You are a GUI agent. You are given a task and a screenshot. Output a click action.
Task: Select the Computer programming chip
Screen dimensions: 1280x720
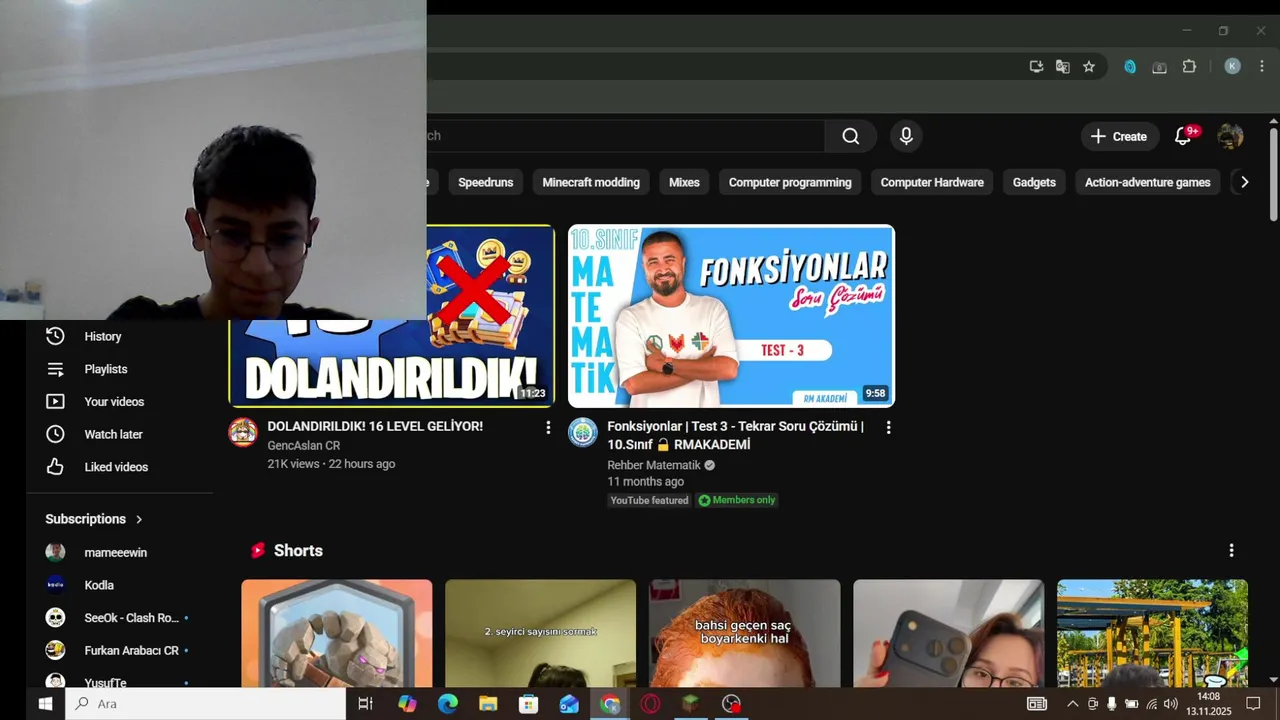[790, 182]
